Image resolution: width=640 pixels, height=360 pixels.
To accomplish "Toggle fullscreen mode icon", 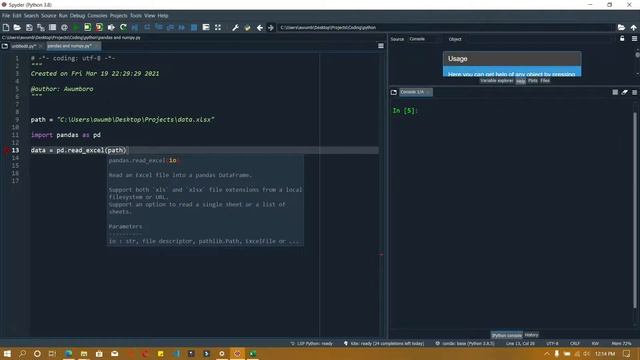I will click(x=218, y=27).
